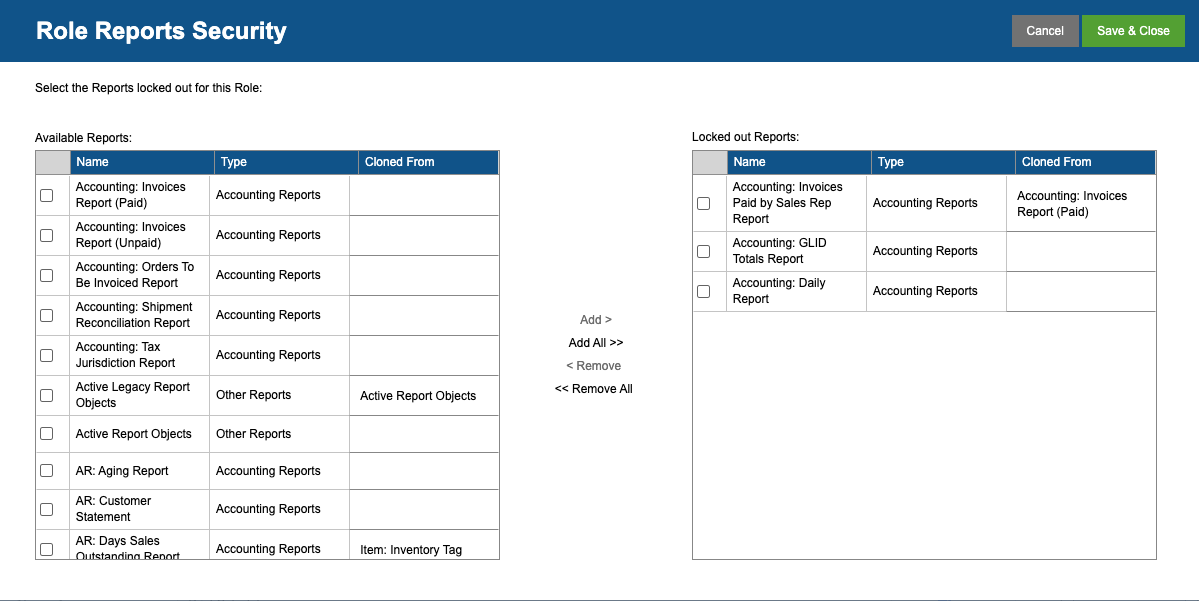Click 'Accounting: Invoices Report (Paid)' in the Locked out Cloned From column
The height and width of the screenshot is (601, 1199).
[1072, 203]
